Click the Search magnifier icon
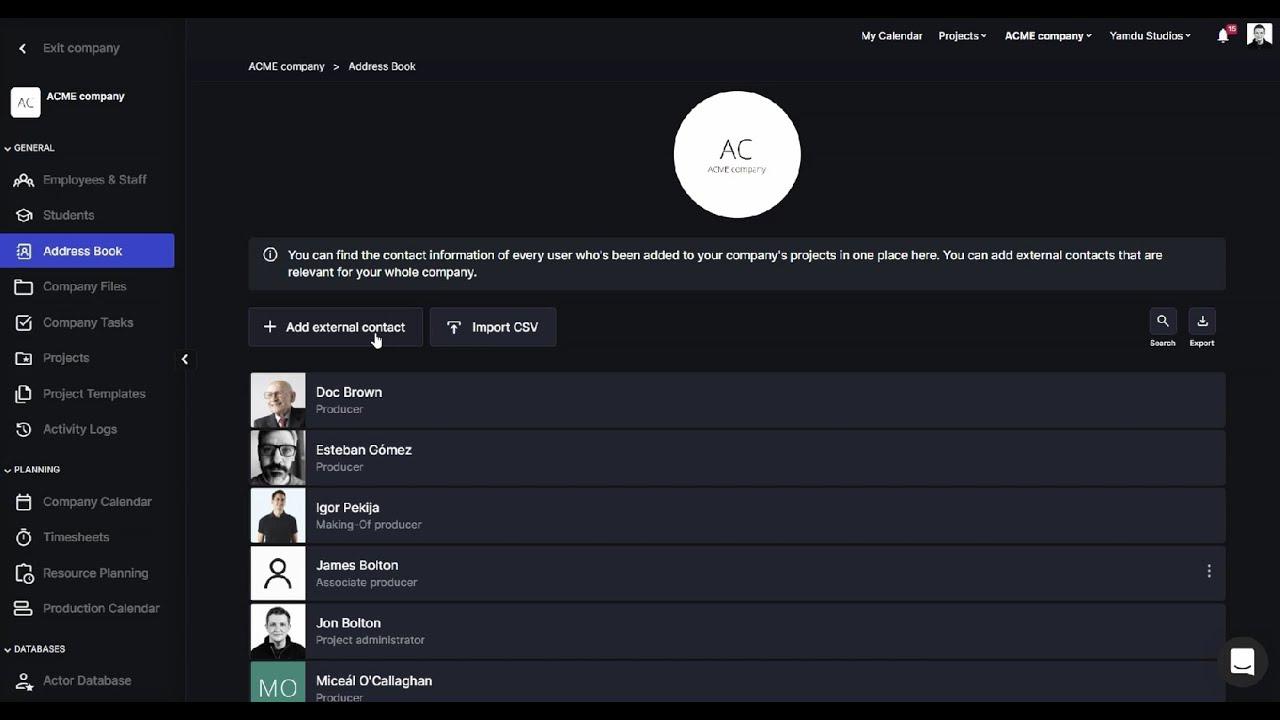Viewport: 1280px width, 720px height. 1163,321
